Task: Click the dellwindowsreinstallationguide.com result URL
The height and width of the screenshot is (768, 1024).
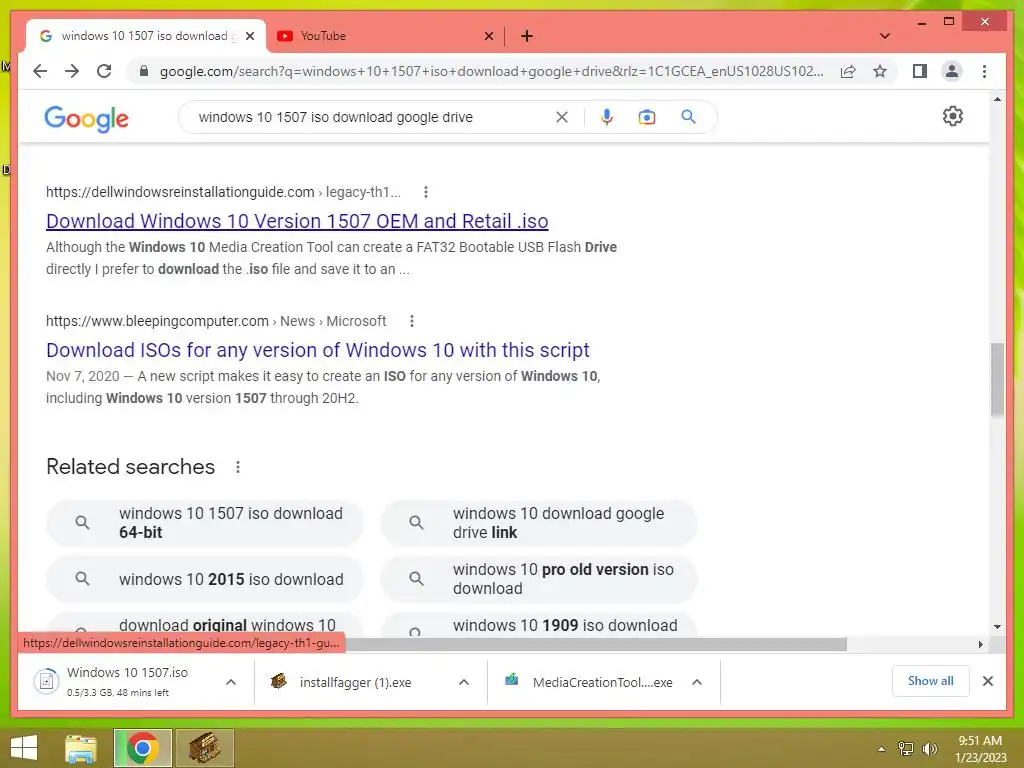Action: [223, 192]
